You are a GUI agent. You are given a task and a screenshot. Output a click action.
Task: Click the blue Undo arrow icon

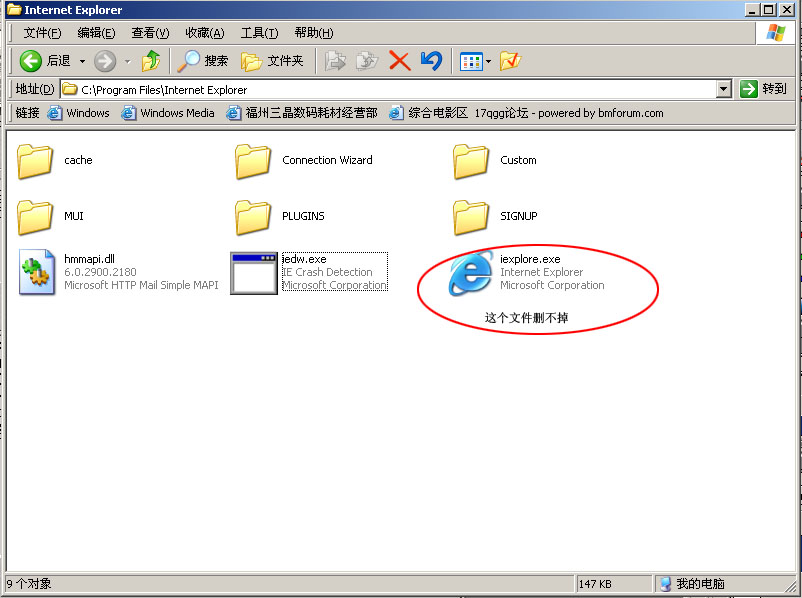click(x=431, y=61)
